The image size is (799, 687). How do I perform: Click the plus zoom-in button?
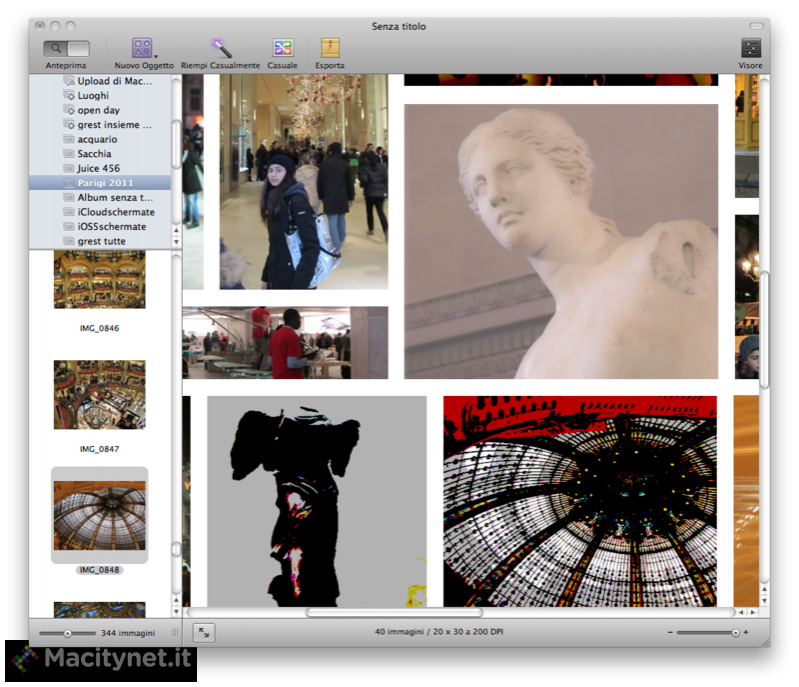pos(746,632)
